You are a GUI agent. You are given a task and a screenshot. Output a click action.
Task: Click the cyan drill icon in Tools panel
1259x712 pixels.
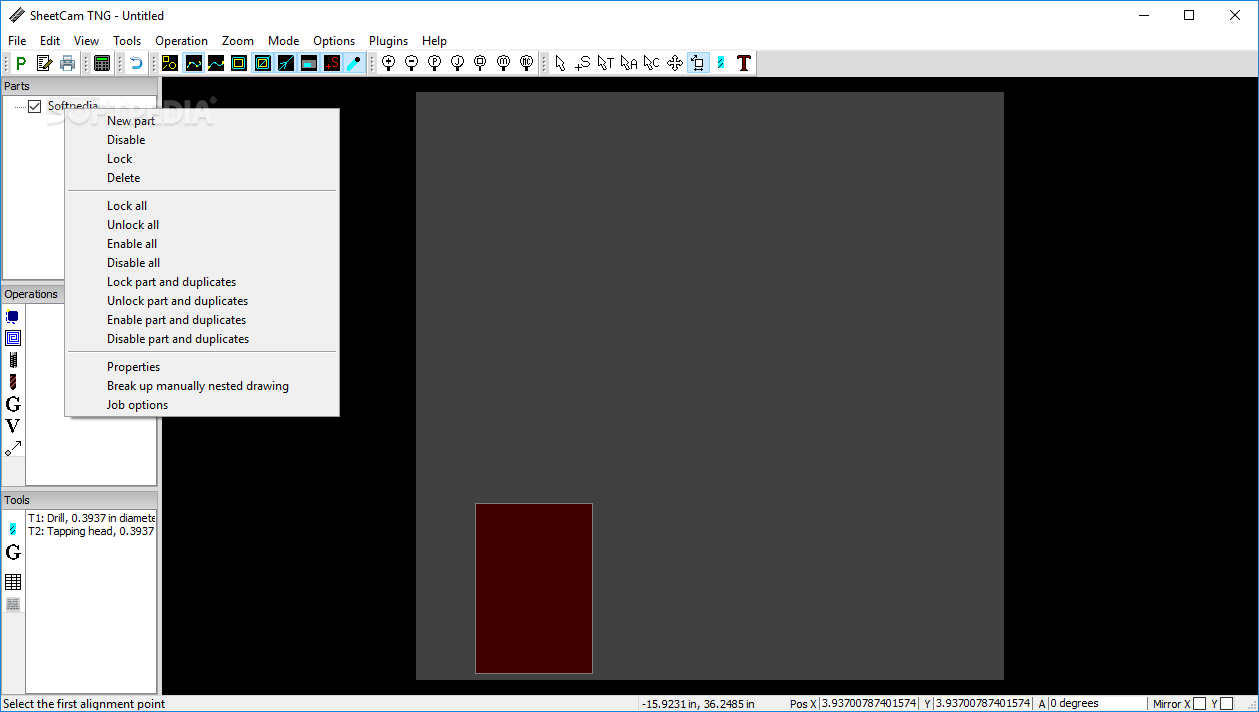tap(13, 529)
